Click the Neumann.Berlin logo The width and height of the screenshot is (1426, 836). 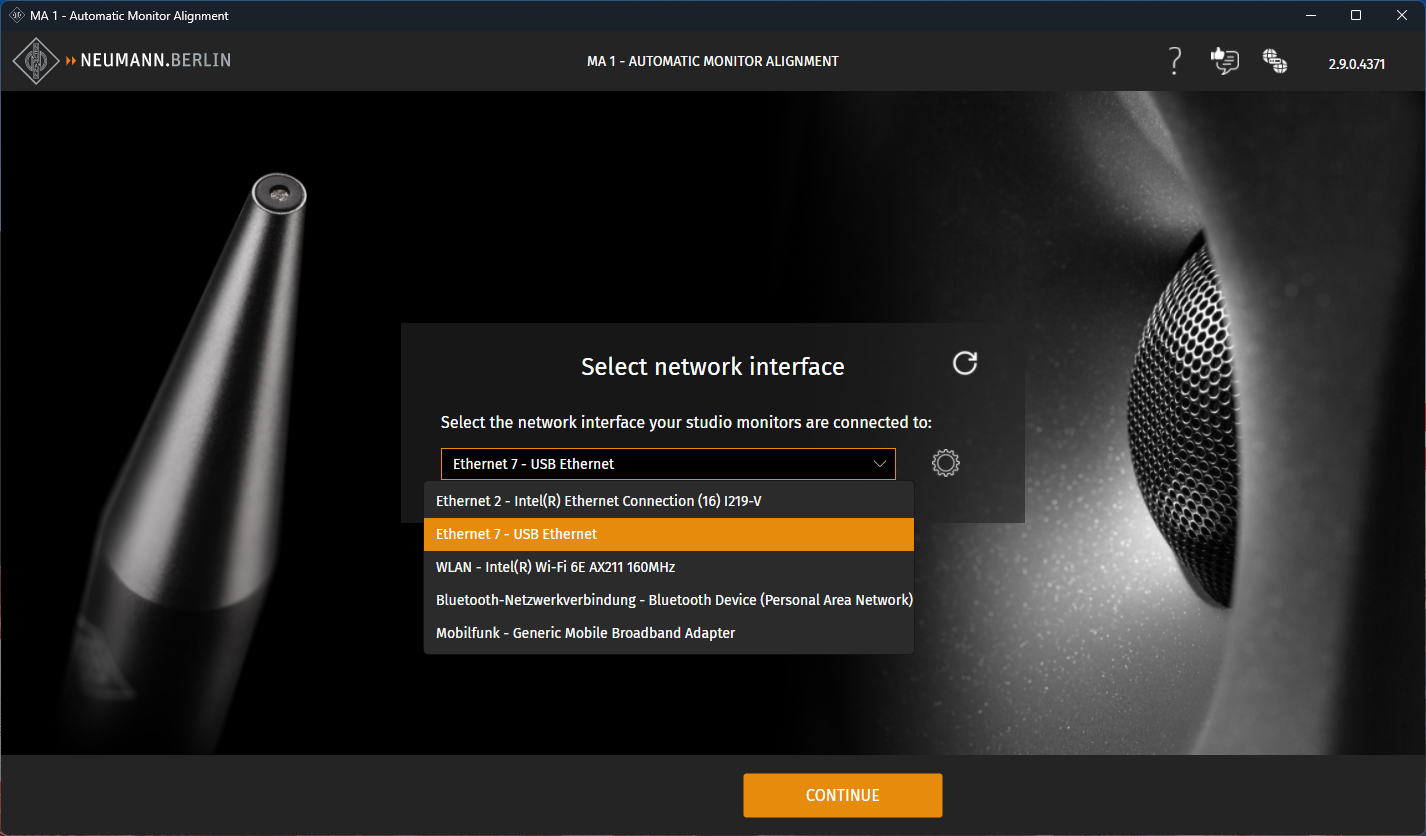tap(122, 61)
